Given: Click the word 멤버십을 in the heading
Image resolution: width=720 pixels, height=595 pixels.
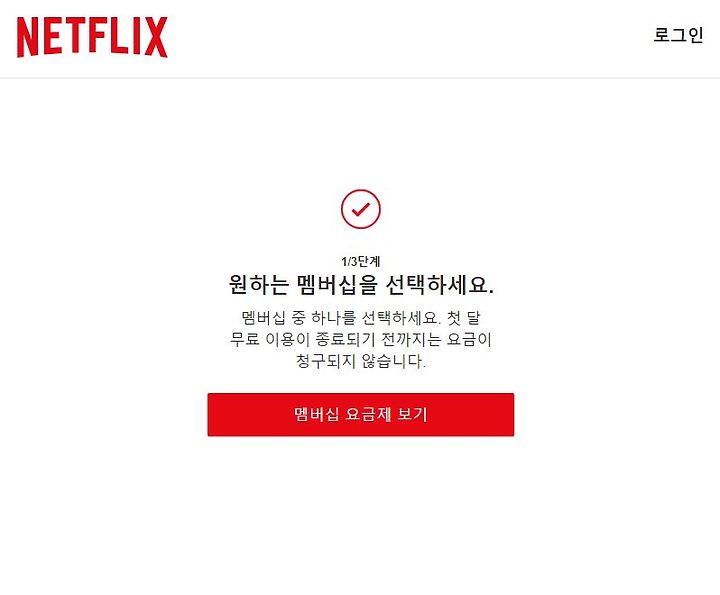Looking at the screenshot, I should point(336,285).
